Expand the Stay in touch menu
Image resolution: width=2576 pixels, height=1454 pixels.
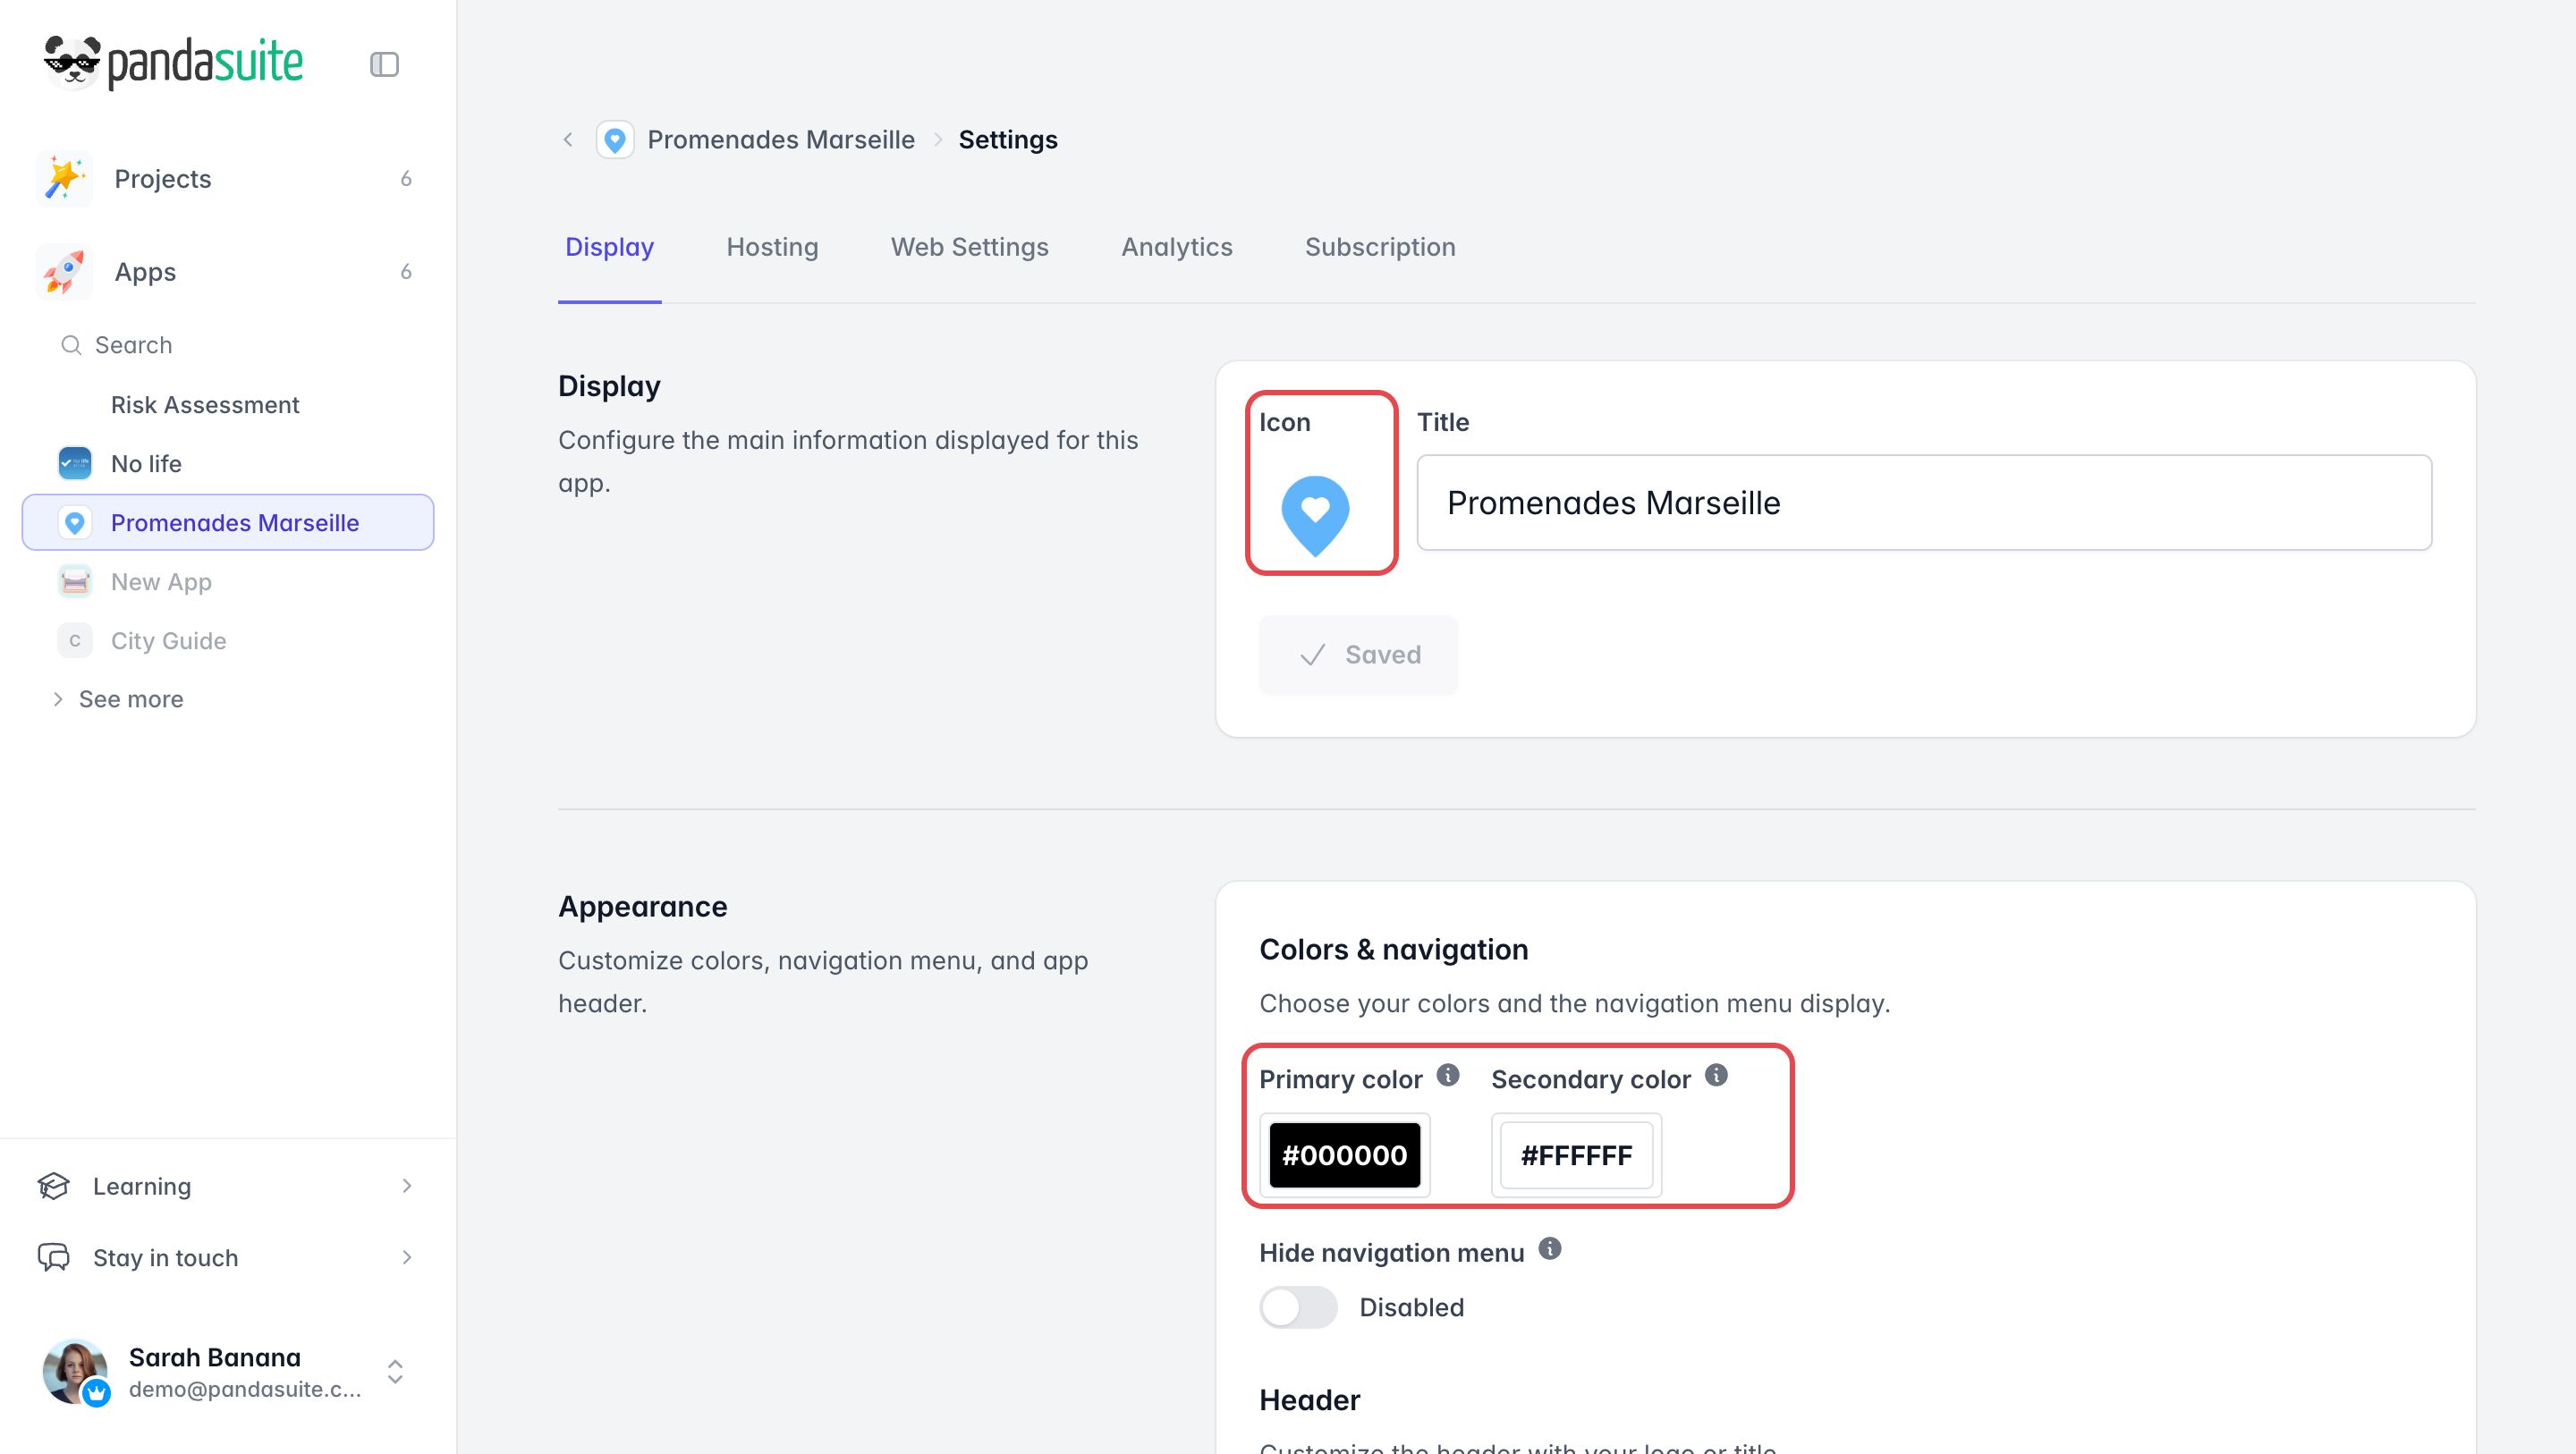pyautogui.click(x=226, y=1258)
